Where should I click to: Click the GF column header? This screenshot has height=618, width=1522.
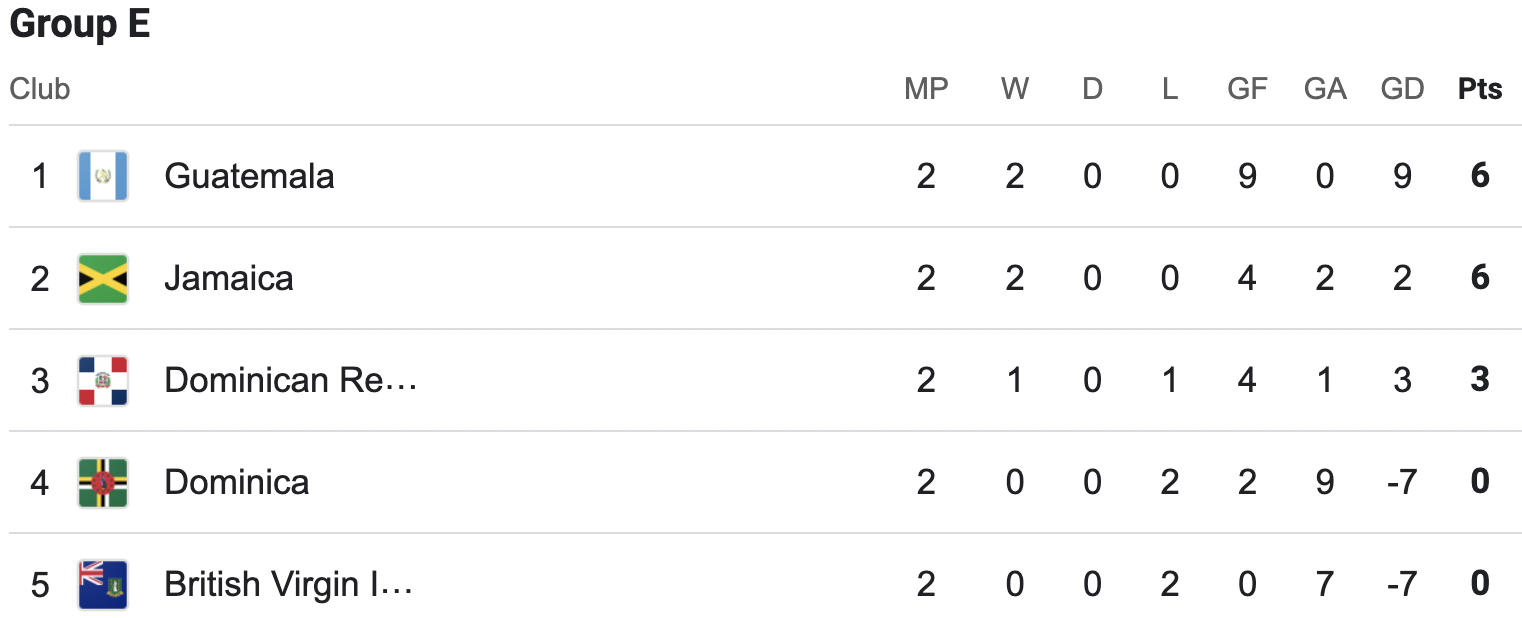coord(1247,89)
